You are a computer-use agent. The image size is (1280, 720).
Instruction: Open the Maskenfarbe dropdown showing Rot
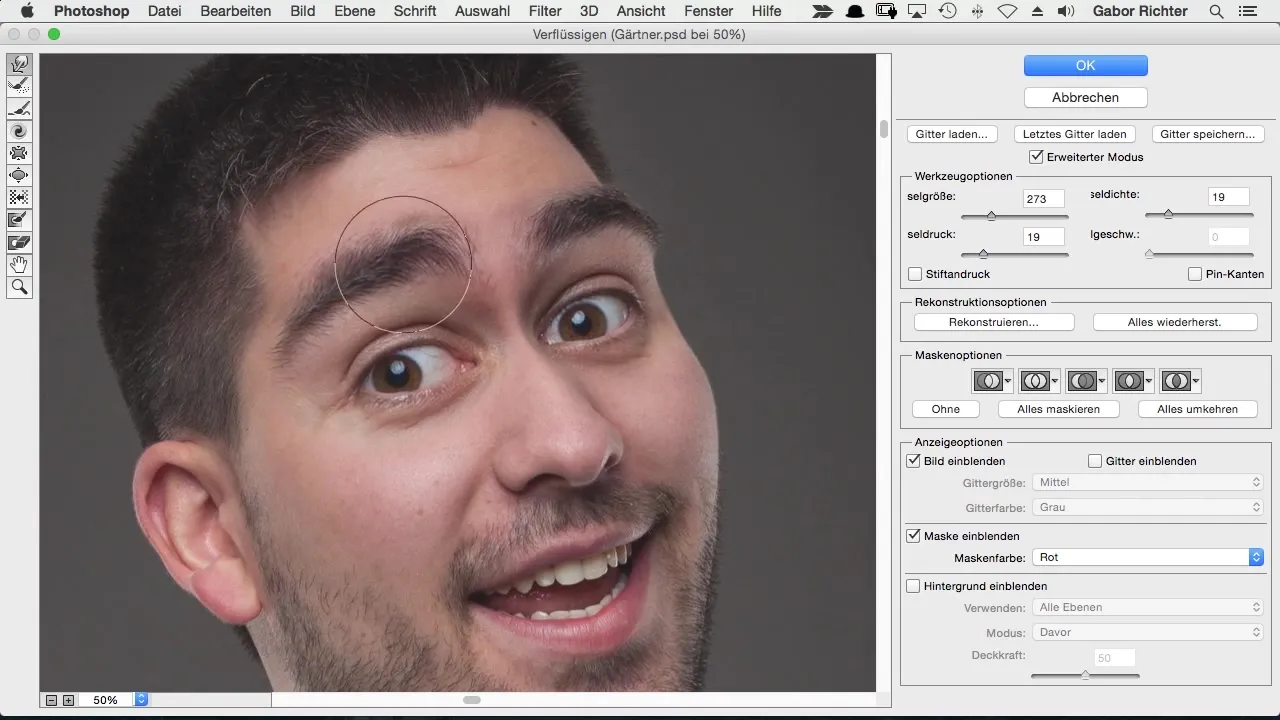point(1147,557)
